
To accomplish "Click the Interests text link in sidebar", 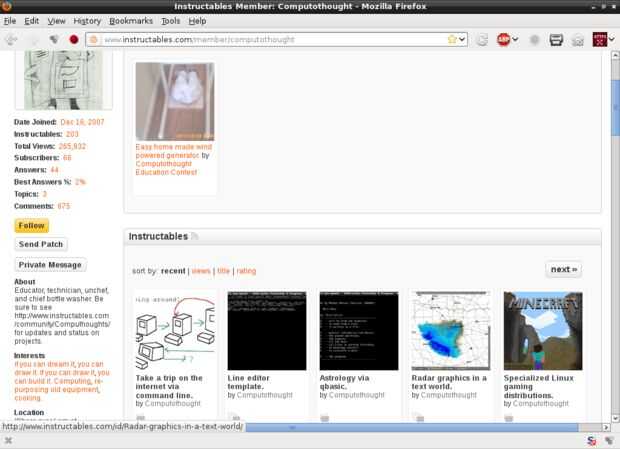I will coord(62,381).
